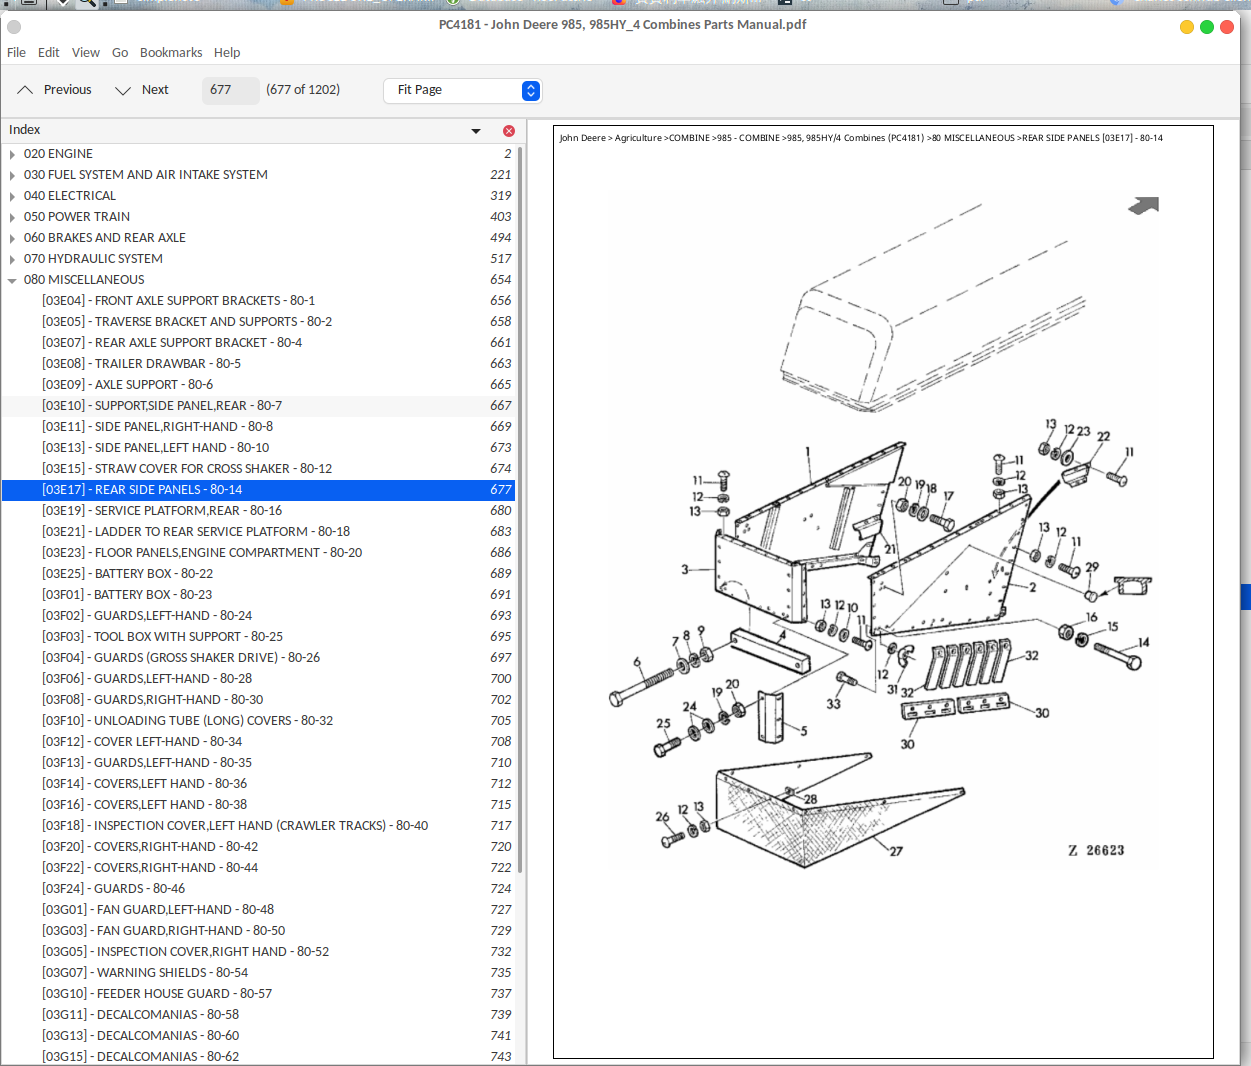Open TOOL BOX WITH SUPPORT - 80-25
This screenshot has height=1066, width=1251.
(188, 637)
